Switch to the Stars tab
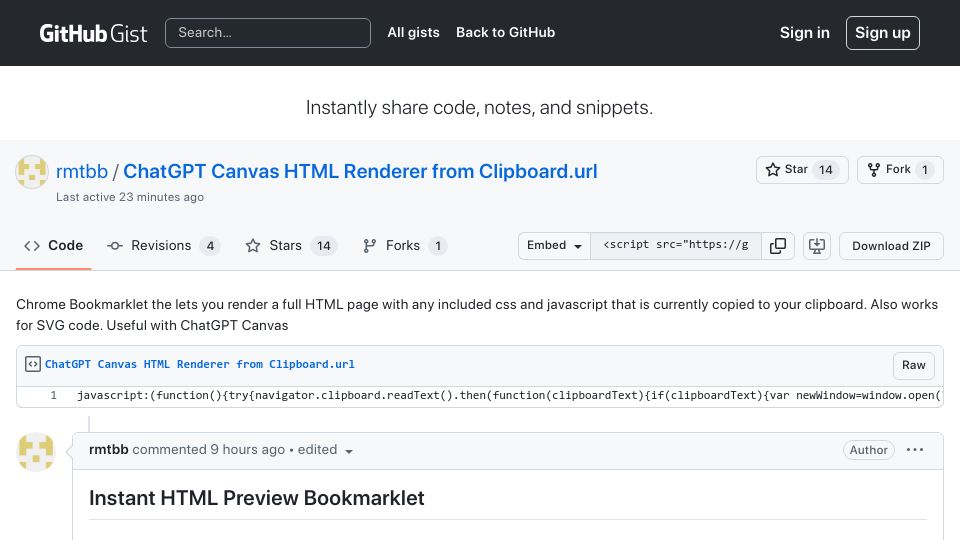The image size is (960, 540). click(291, 246)
